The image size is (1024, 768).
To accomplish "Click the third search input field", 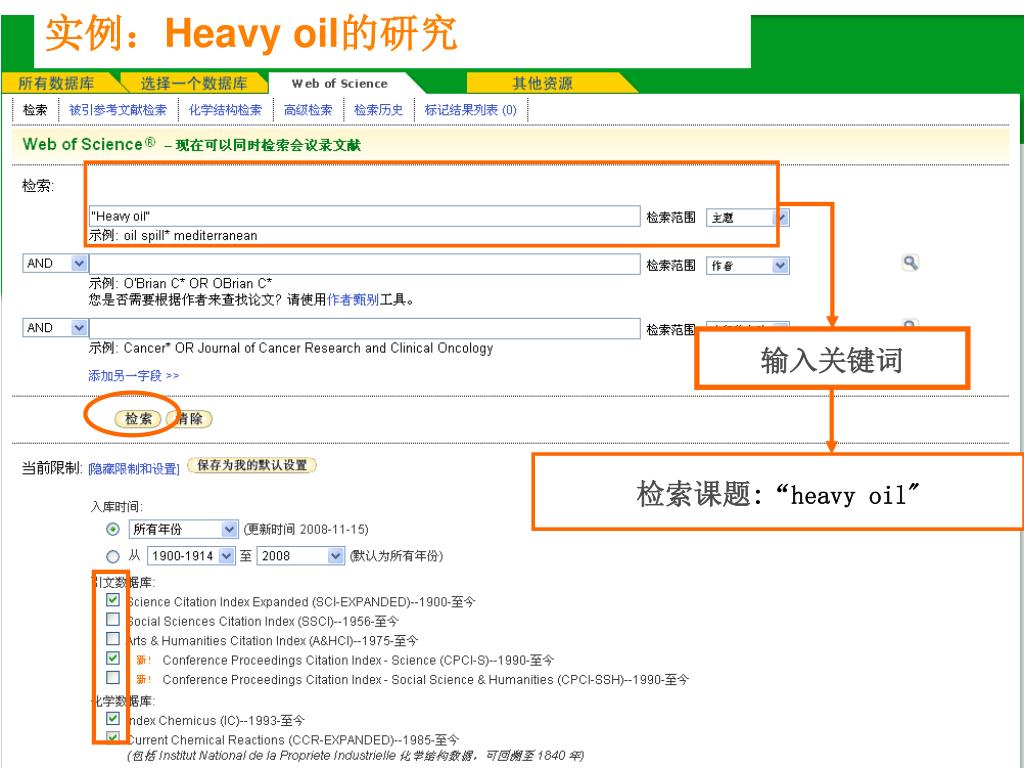I will click(364, 328).
